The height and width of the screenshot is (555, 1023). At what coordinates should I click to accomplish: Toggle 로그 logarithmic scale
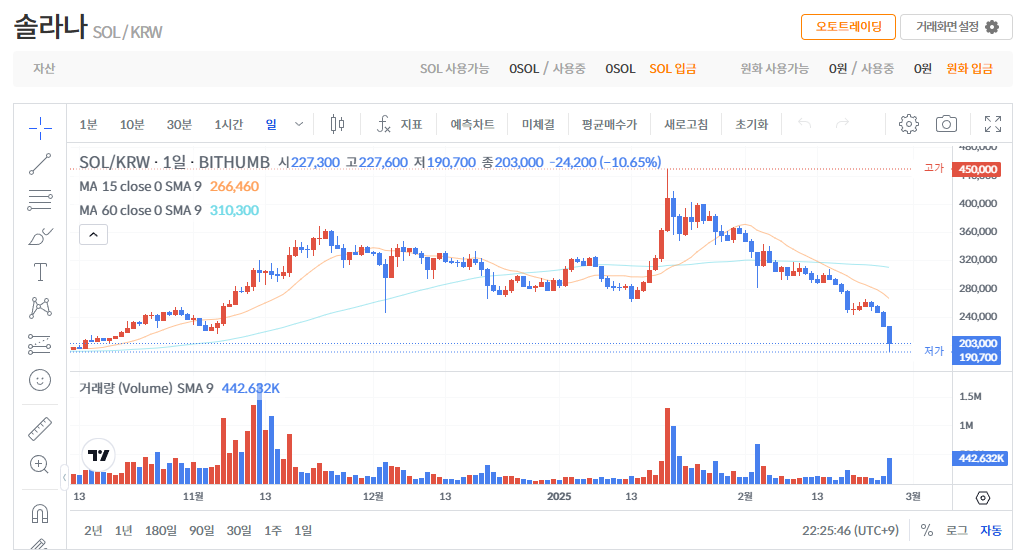[x=956, y=530]
